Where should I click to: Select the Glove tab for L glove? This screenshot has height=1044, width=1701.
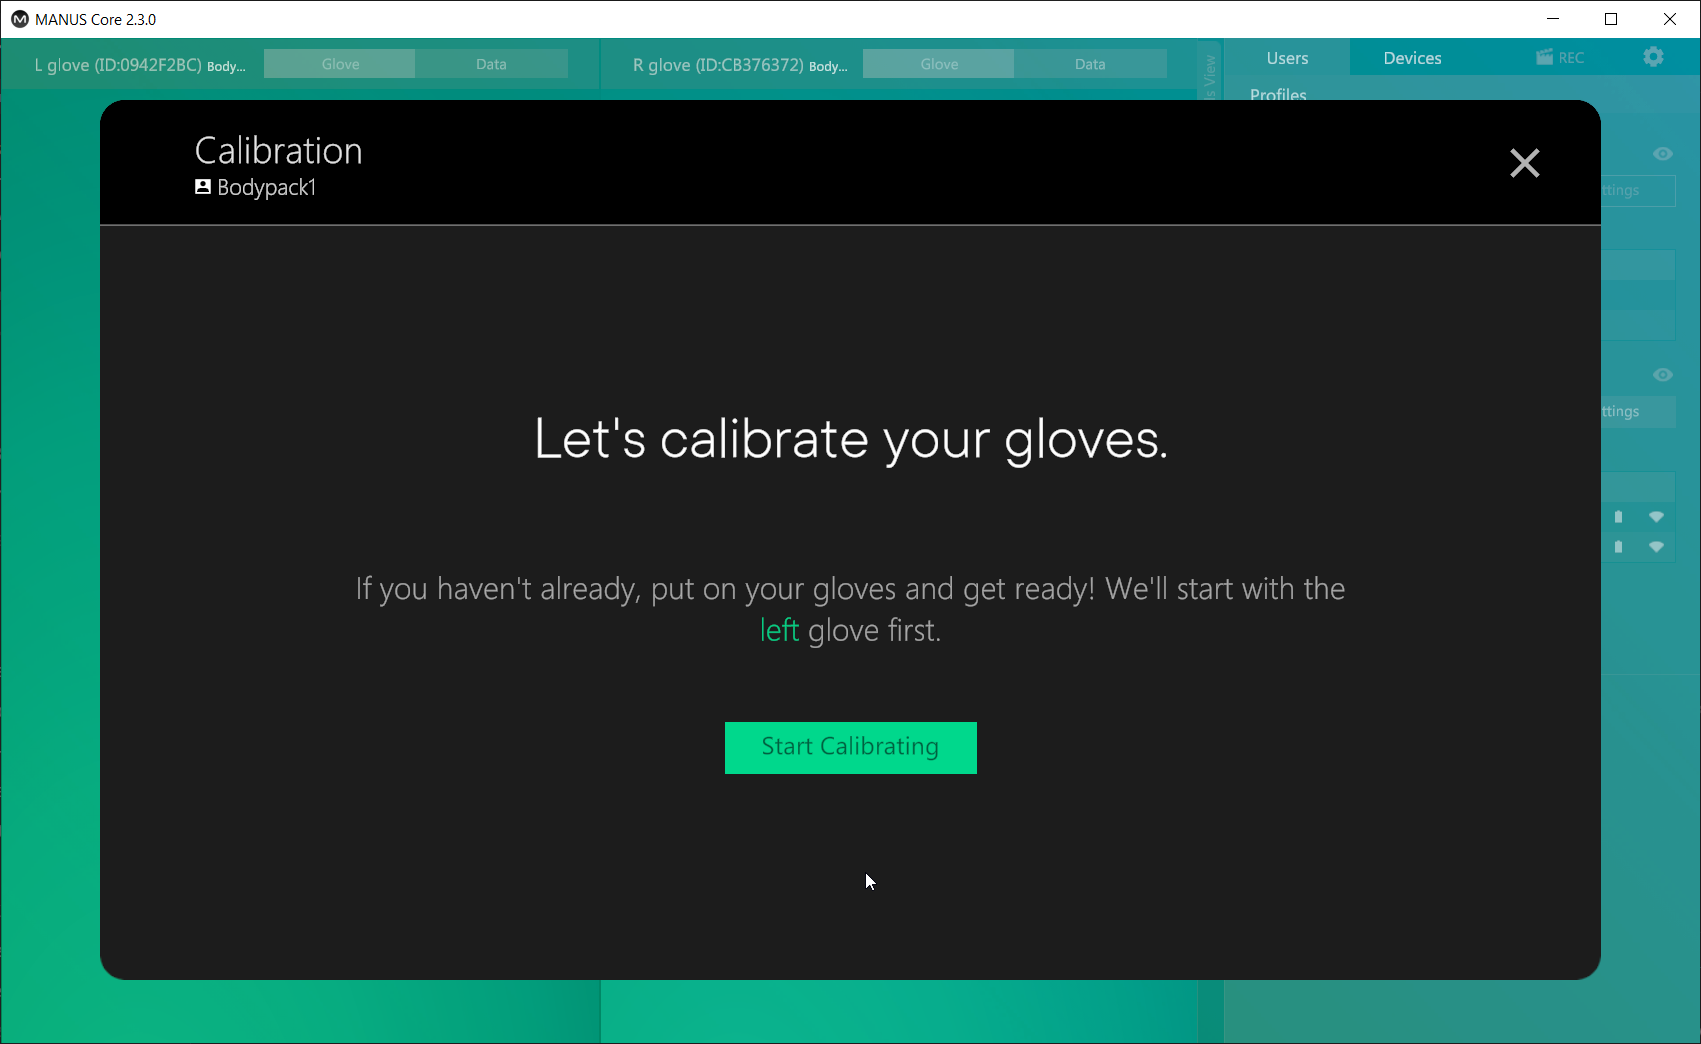[340, 64]
